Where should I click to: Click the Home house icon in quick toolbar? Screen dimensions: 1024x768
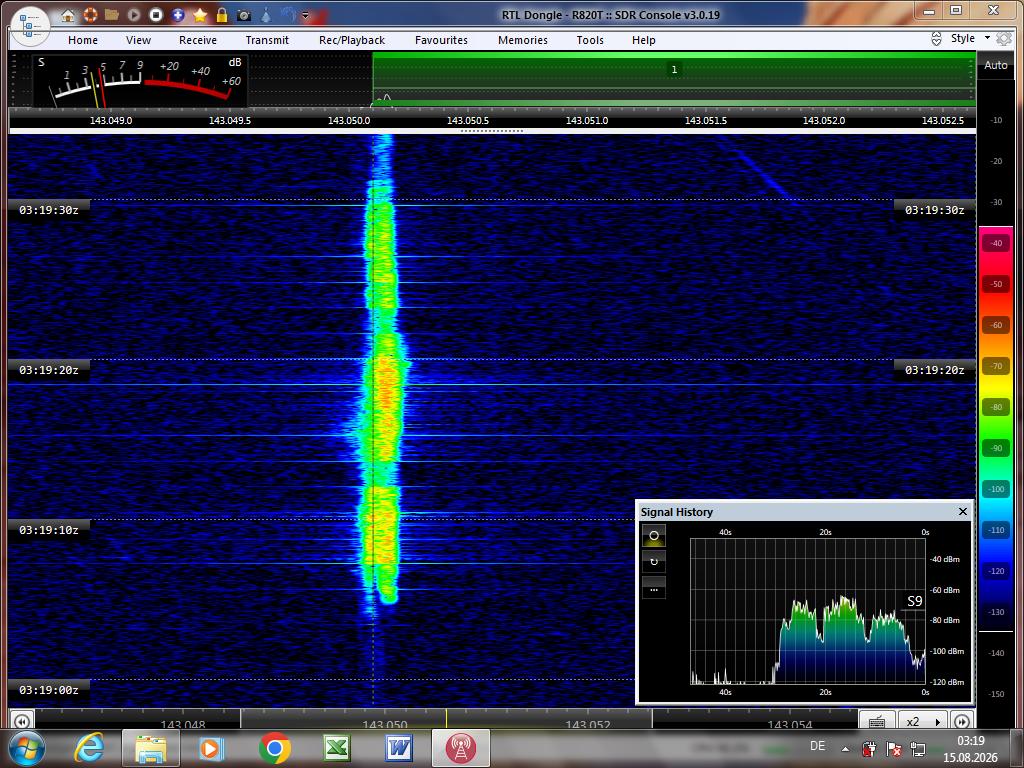click(68, 15)
